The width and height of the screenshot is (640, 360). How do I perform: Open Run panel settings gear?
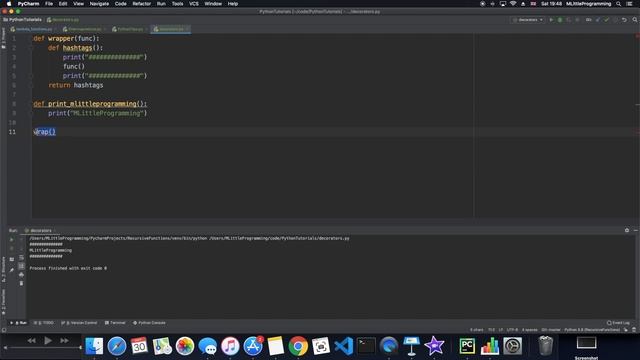click(627, 230)
